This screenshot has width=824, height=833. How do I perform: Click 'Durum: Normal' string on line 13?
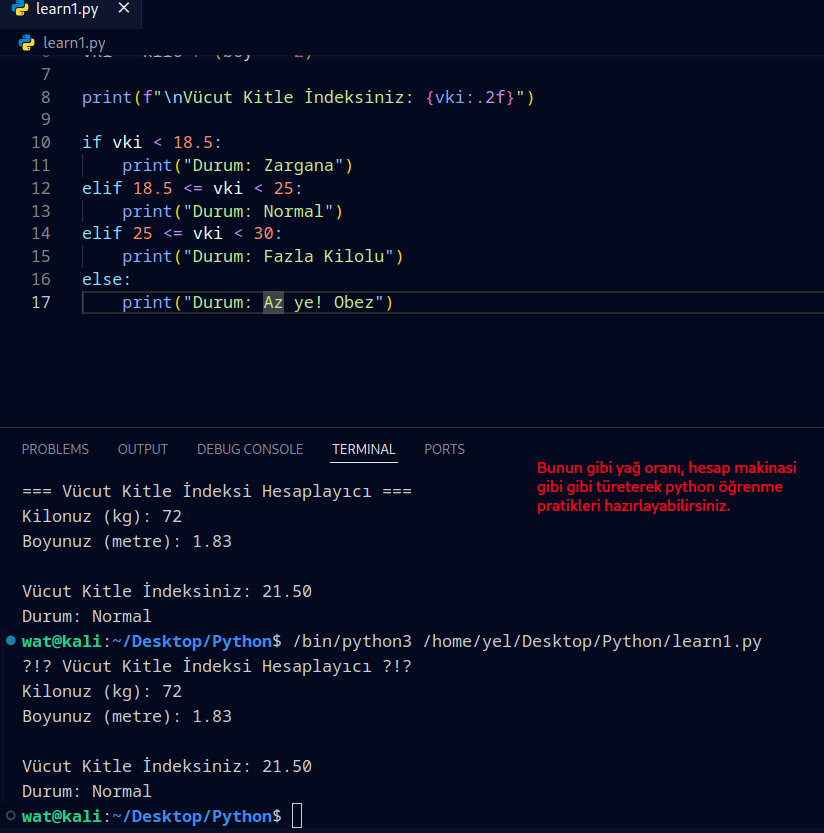(x=258, y=211)
